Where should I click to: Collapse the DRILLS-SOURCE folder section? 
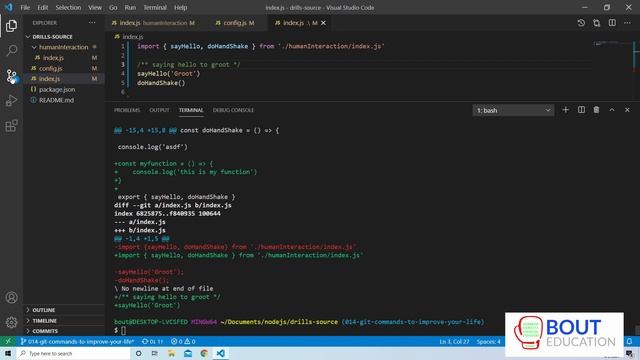pos(52,37)
